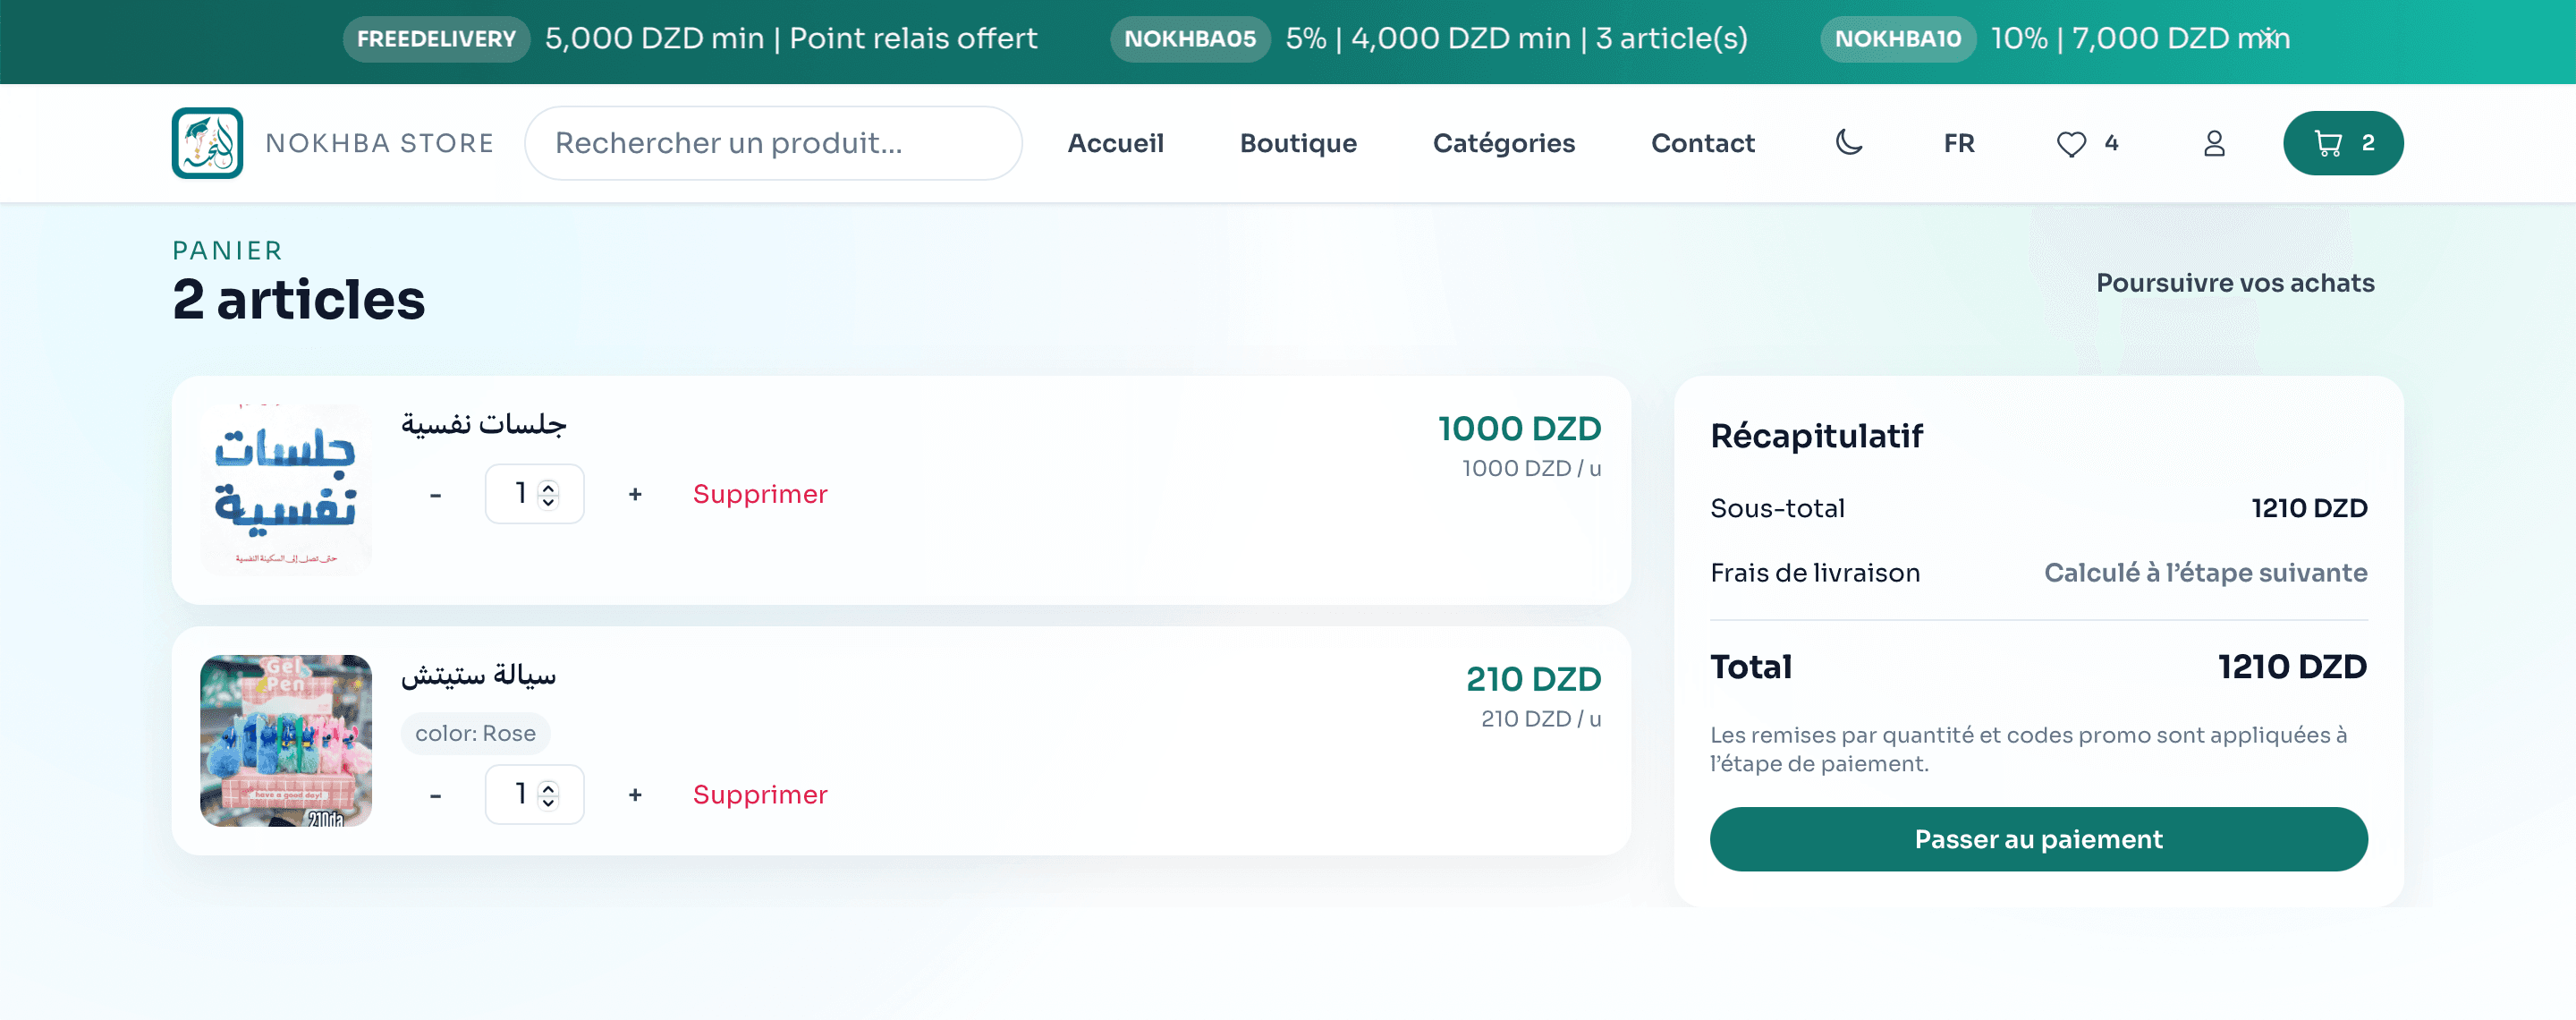Viewport: 2576px width, 1020px height.
Task: Click the product search field
Action: [x=773, y=144]
